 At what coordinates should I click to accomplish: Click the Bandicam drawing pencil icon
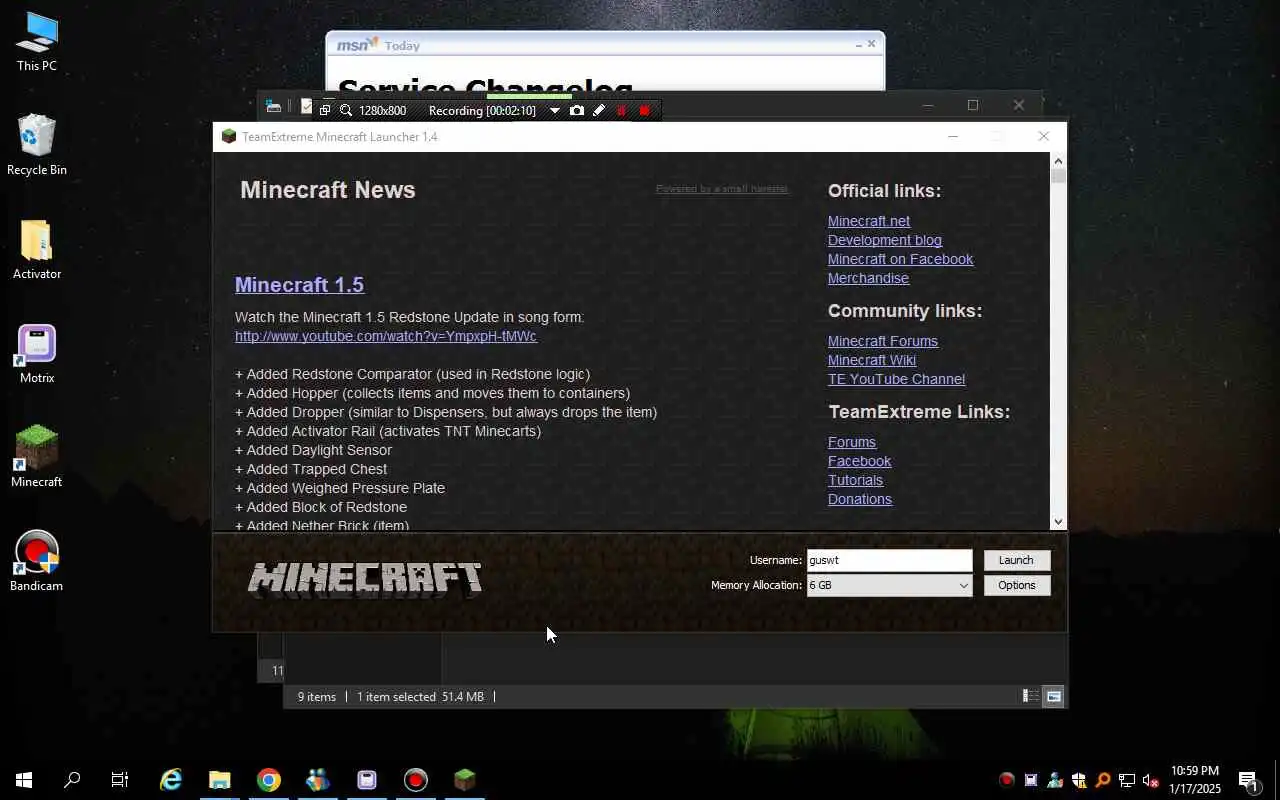pos(599,110)
